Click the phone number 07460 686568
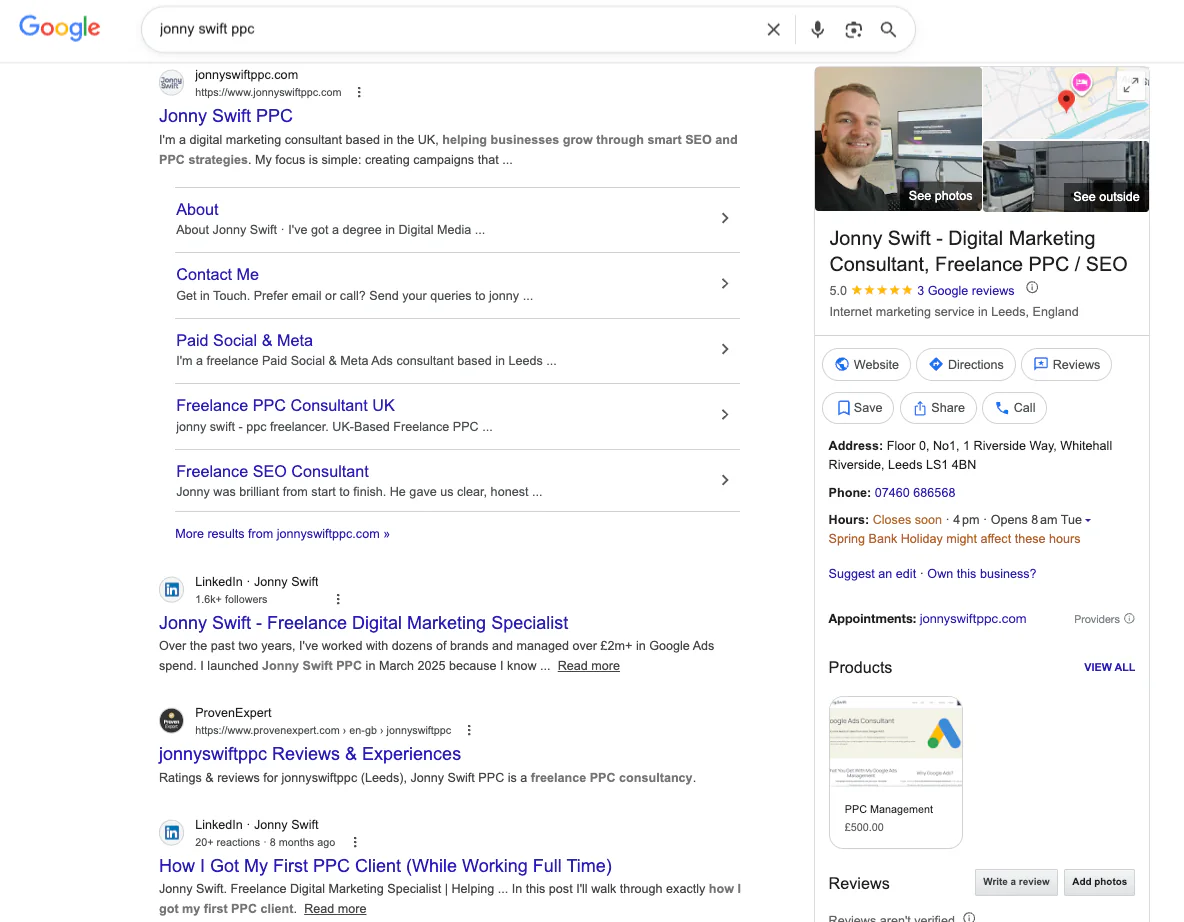1184x922 pixels. click(x=914, y=493)
